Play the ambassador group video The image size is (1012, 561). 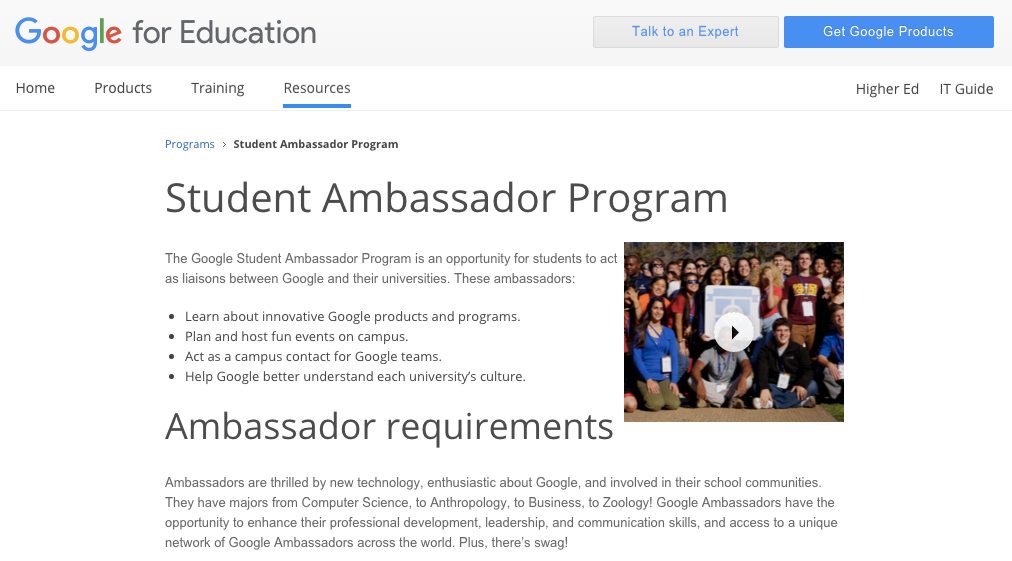[x=734, y=332]
